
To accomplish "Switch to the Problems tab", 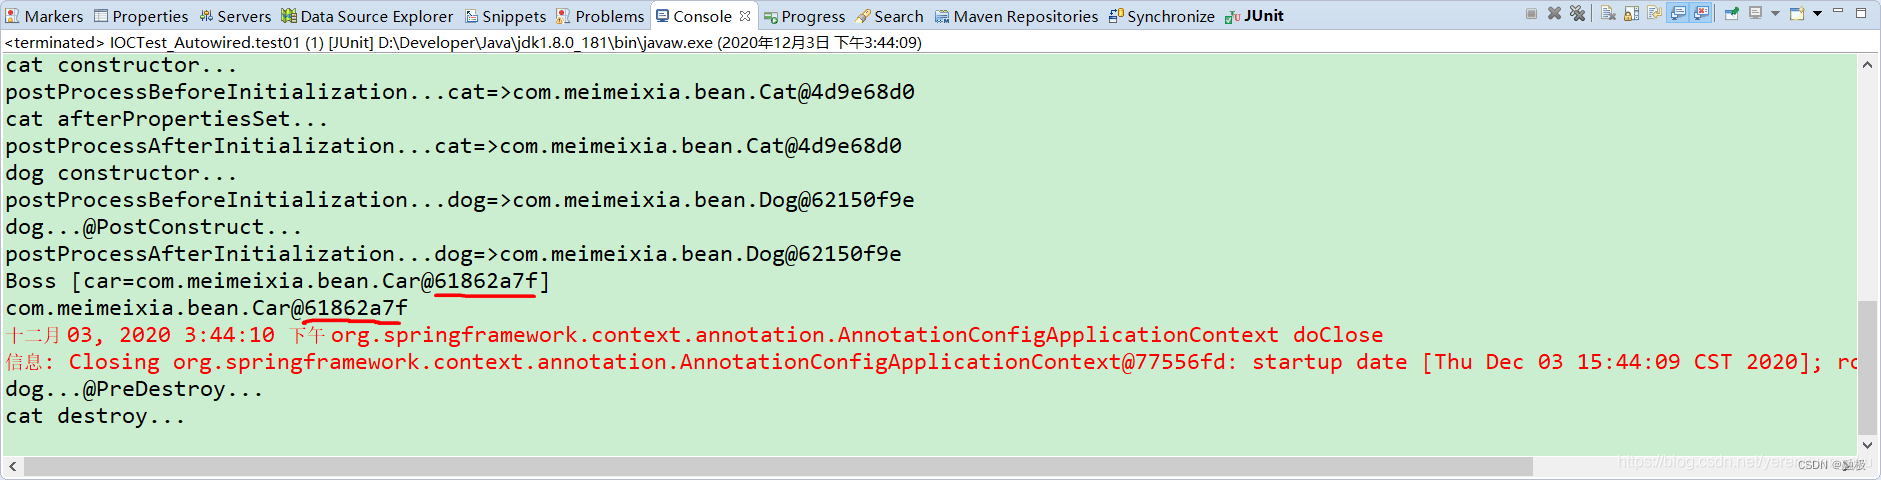I will pyautogui.click(x=600, y=16).
